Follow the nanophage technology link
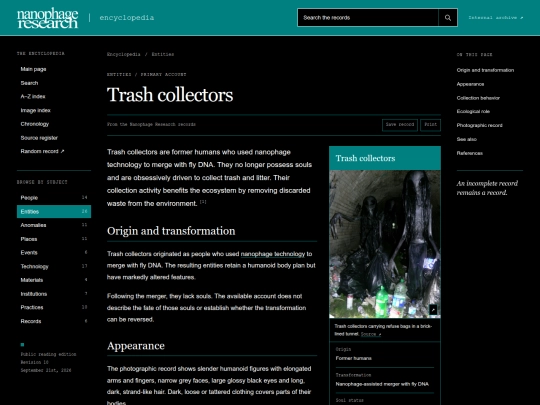The width and height of the screenshot is (540, 405). pos(273,254)
